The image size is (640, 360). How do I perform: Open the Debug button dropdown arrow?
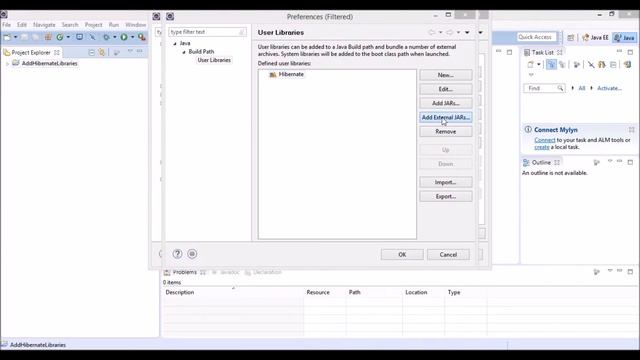click(115, 37)
